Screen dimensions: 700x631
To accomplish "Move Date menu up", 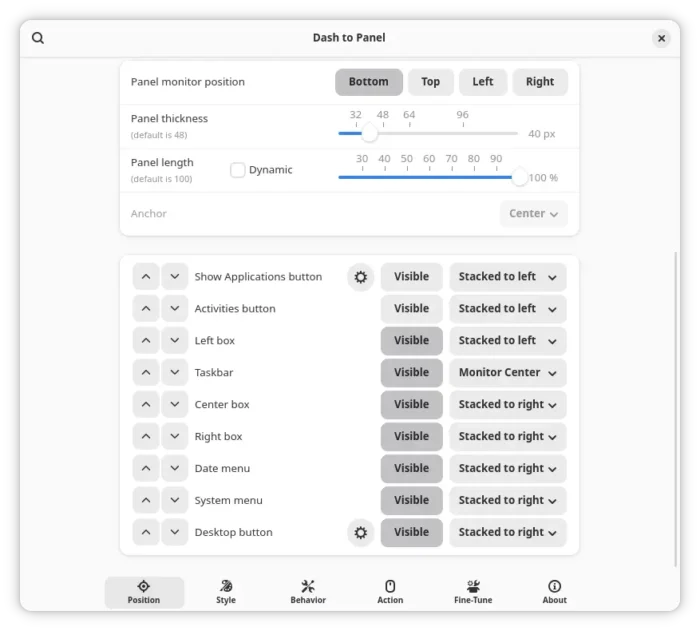I will click(x=146, y=468).
